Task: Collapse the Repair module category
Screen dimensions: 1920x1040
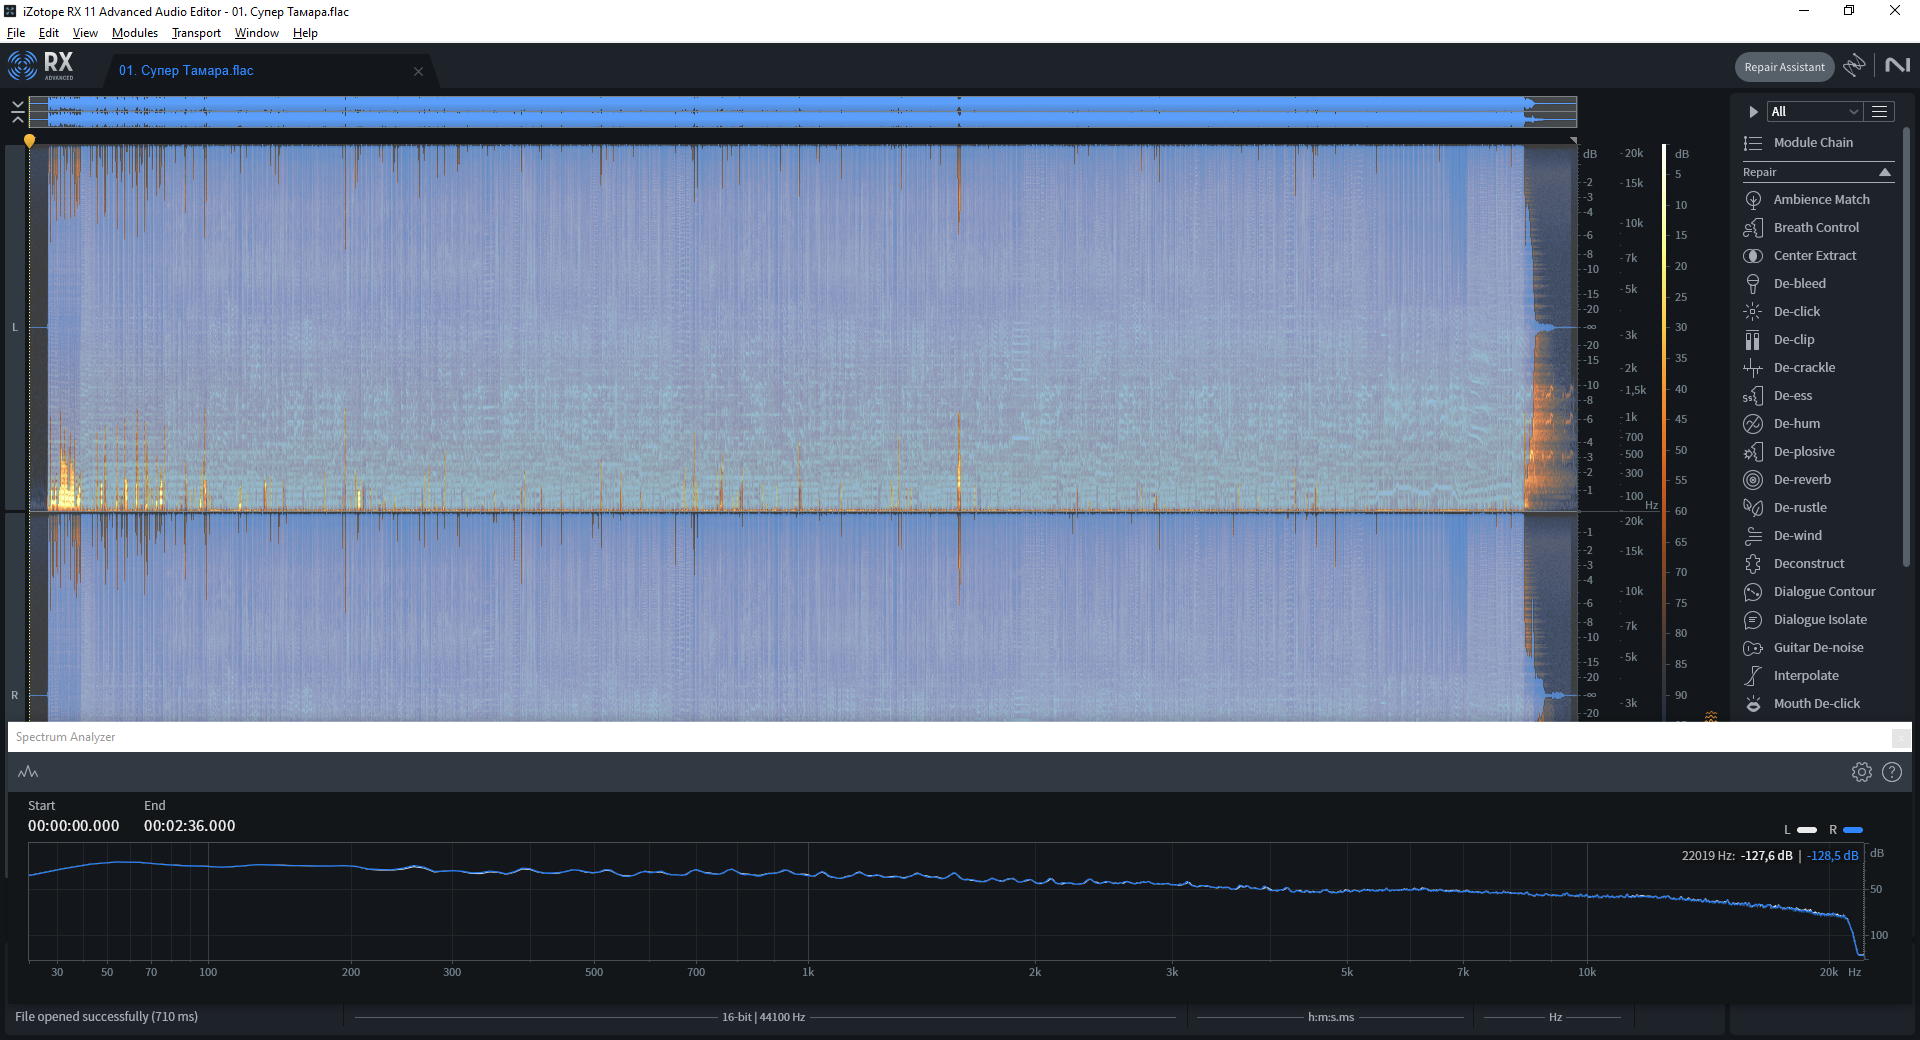Action: pos(1885,173)
